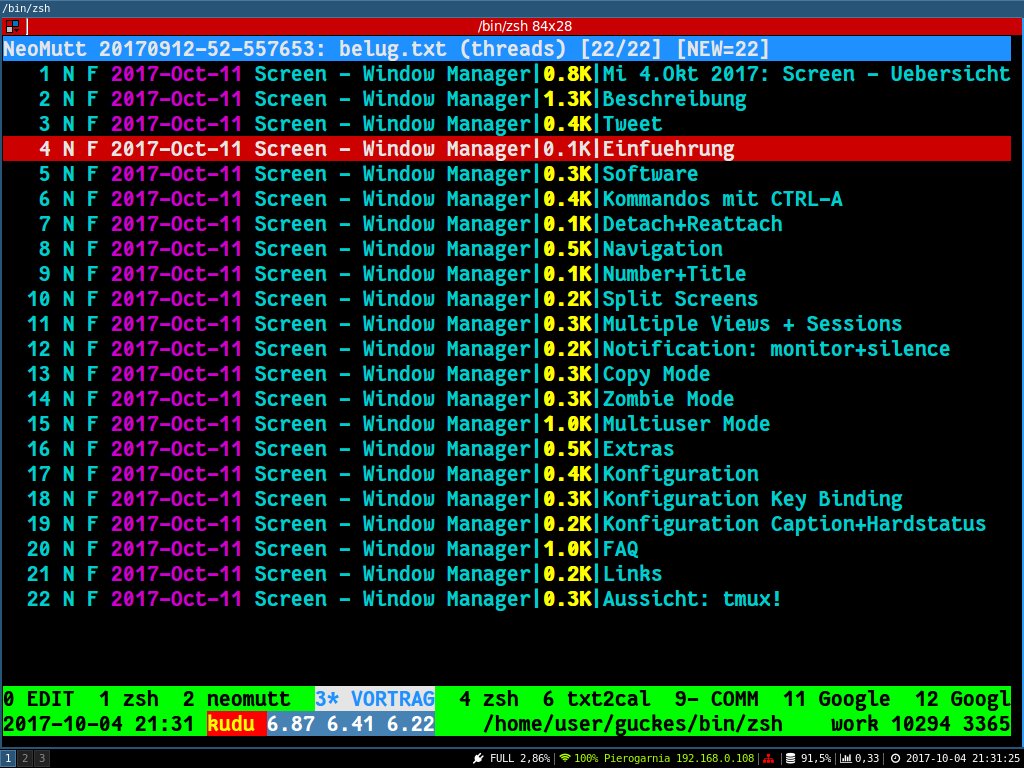Screen dimensions: 1024x768
Task: Click the NeoMutt belug.txt status line
Action: click(506, 49)
